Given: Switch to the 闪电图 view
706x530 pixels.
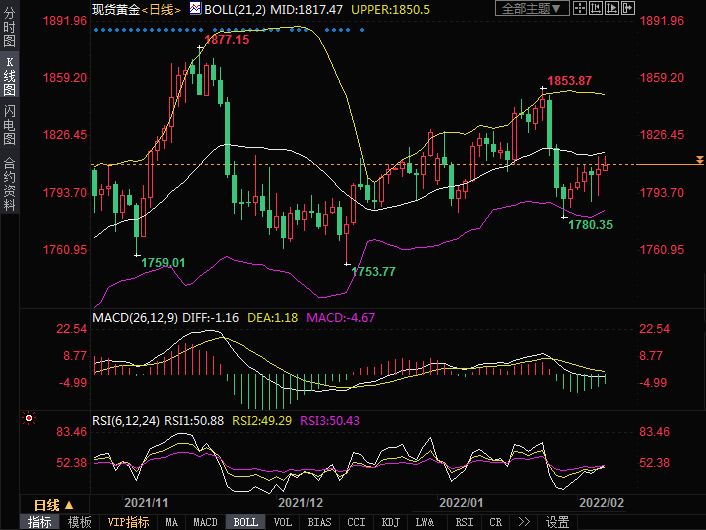Looking at the screenshot, I should (9, 124).
